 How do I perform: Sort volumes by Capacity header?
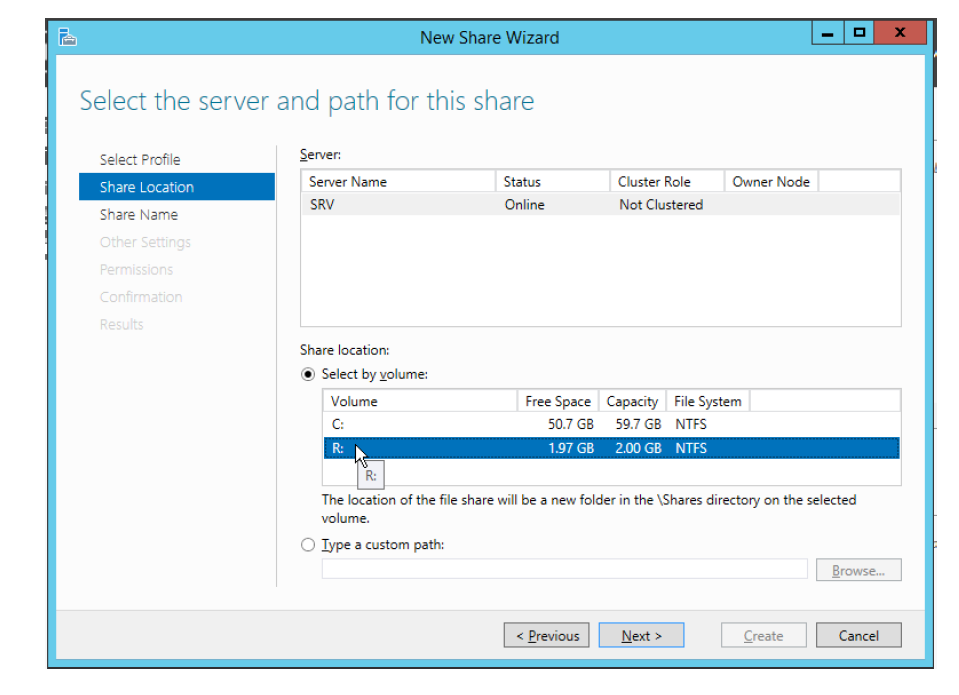pos(632,401)
